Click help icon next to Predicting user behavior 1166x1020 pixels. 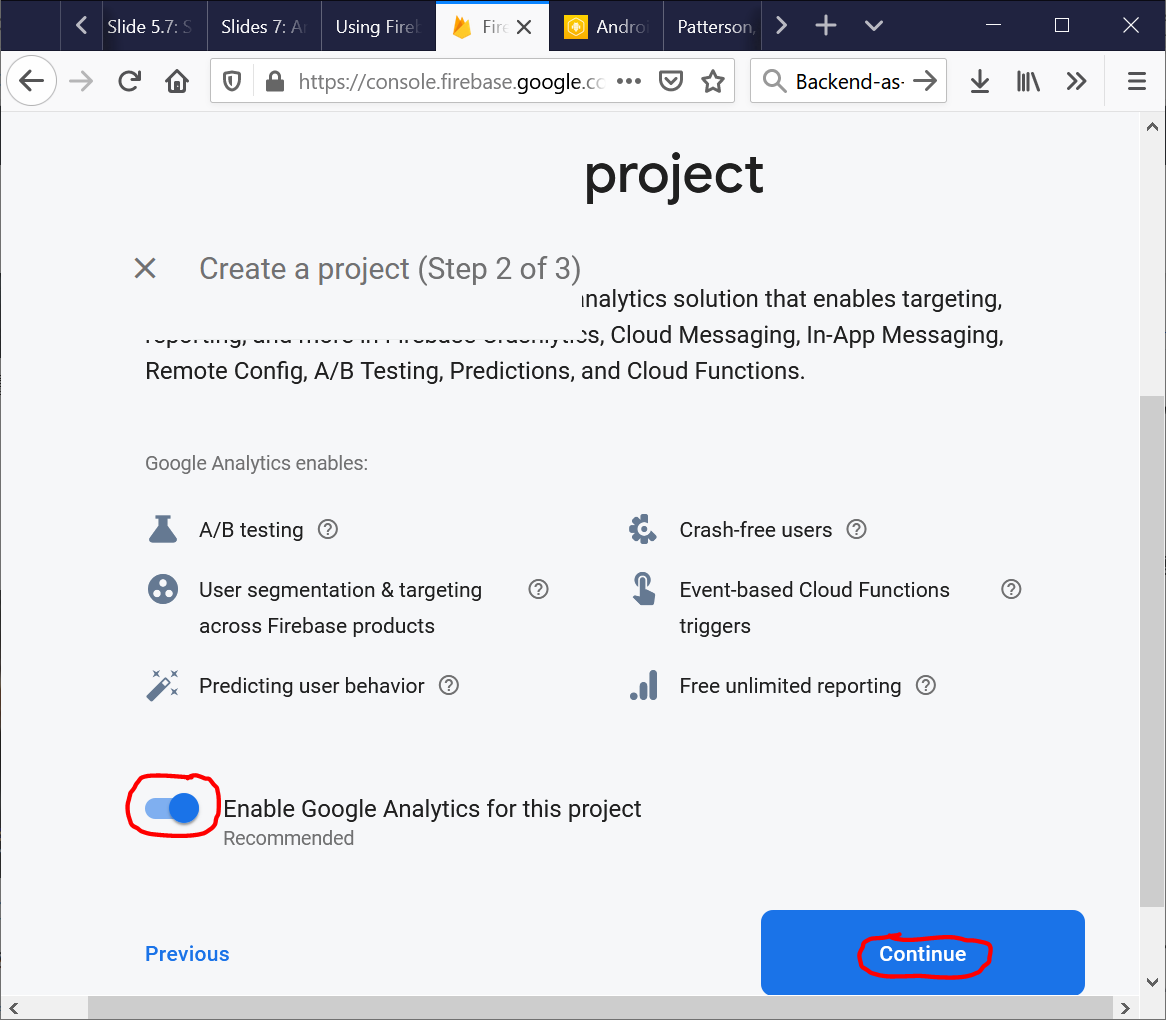[x=449, y=685]
